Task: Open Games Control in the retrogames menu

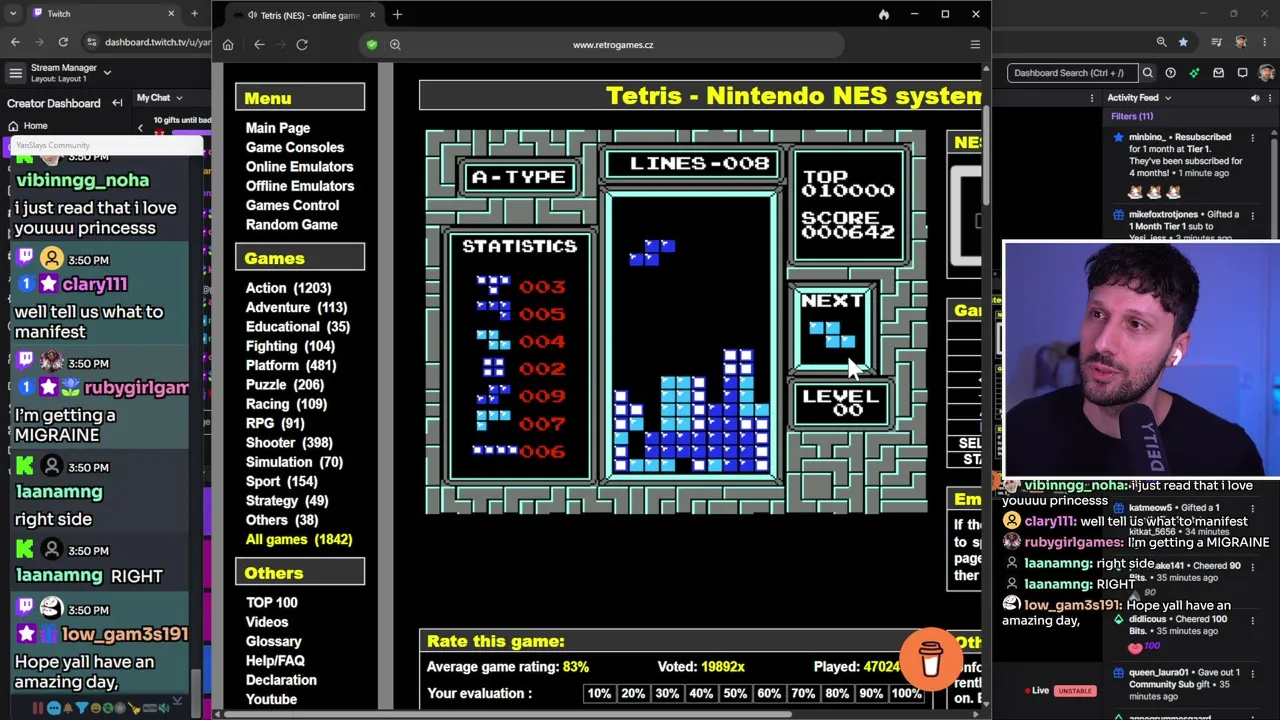Action: (293, 205)
